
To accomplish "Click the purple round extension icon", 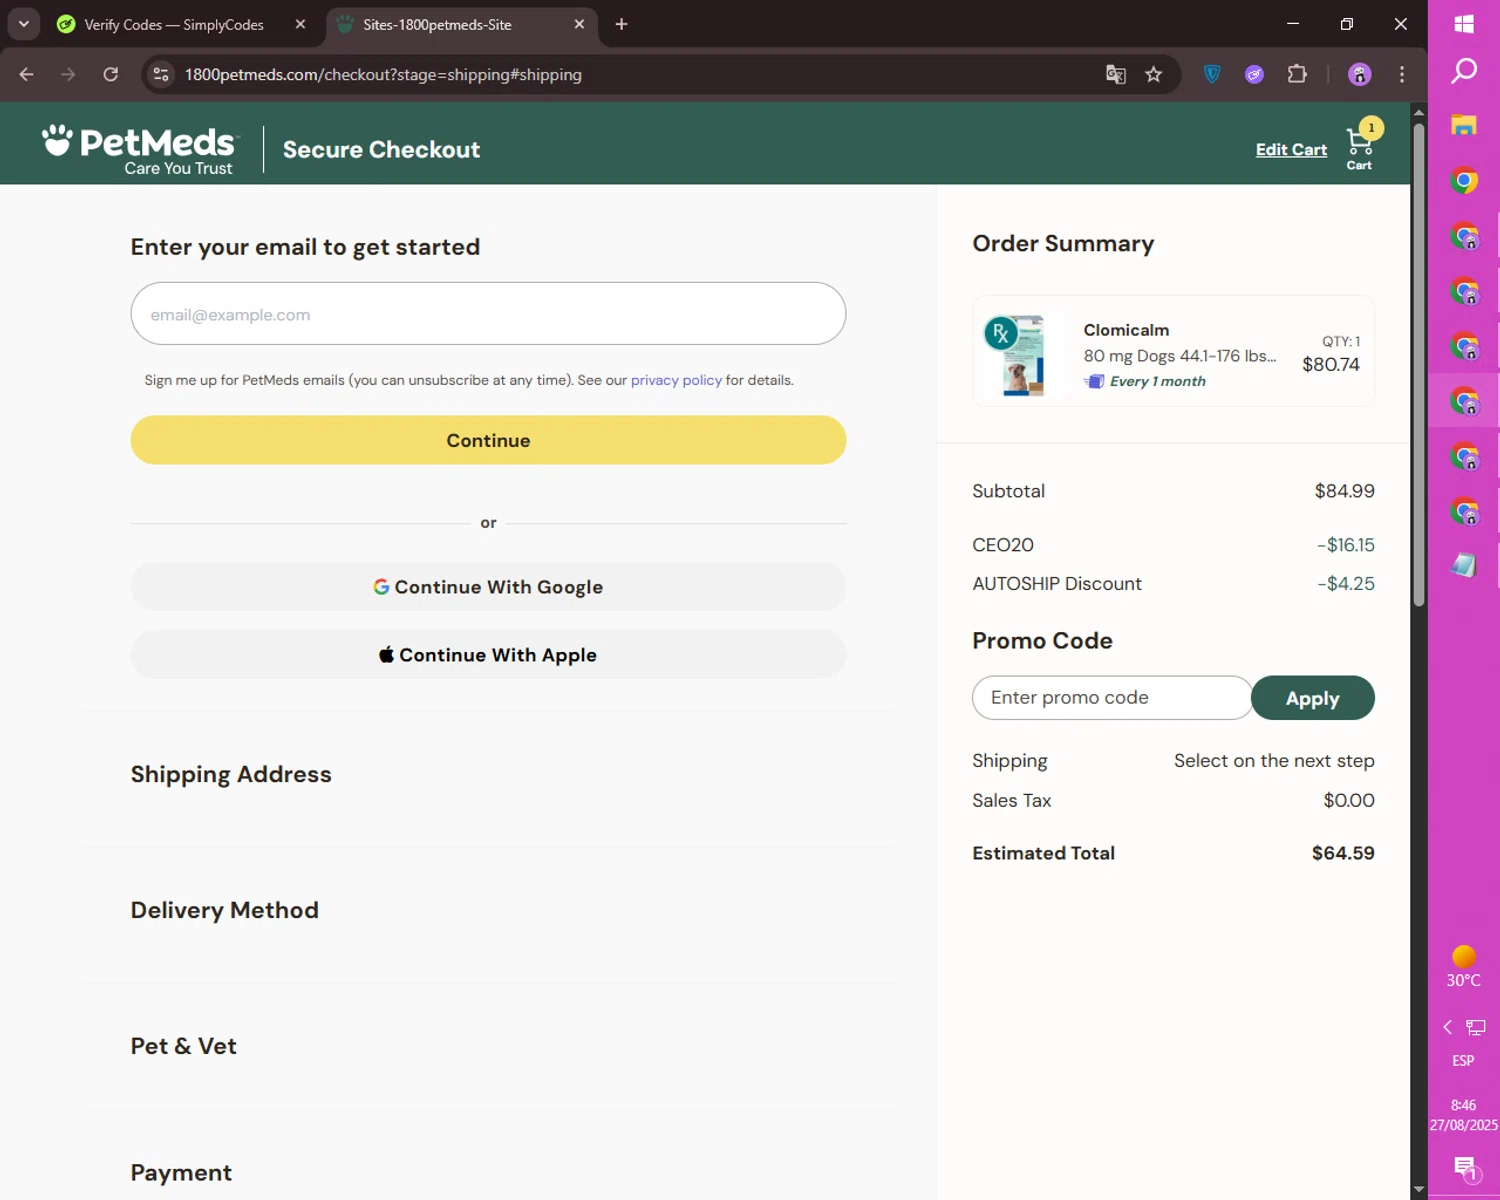I will point(1254,74).
